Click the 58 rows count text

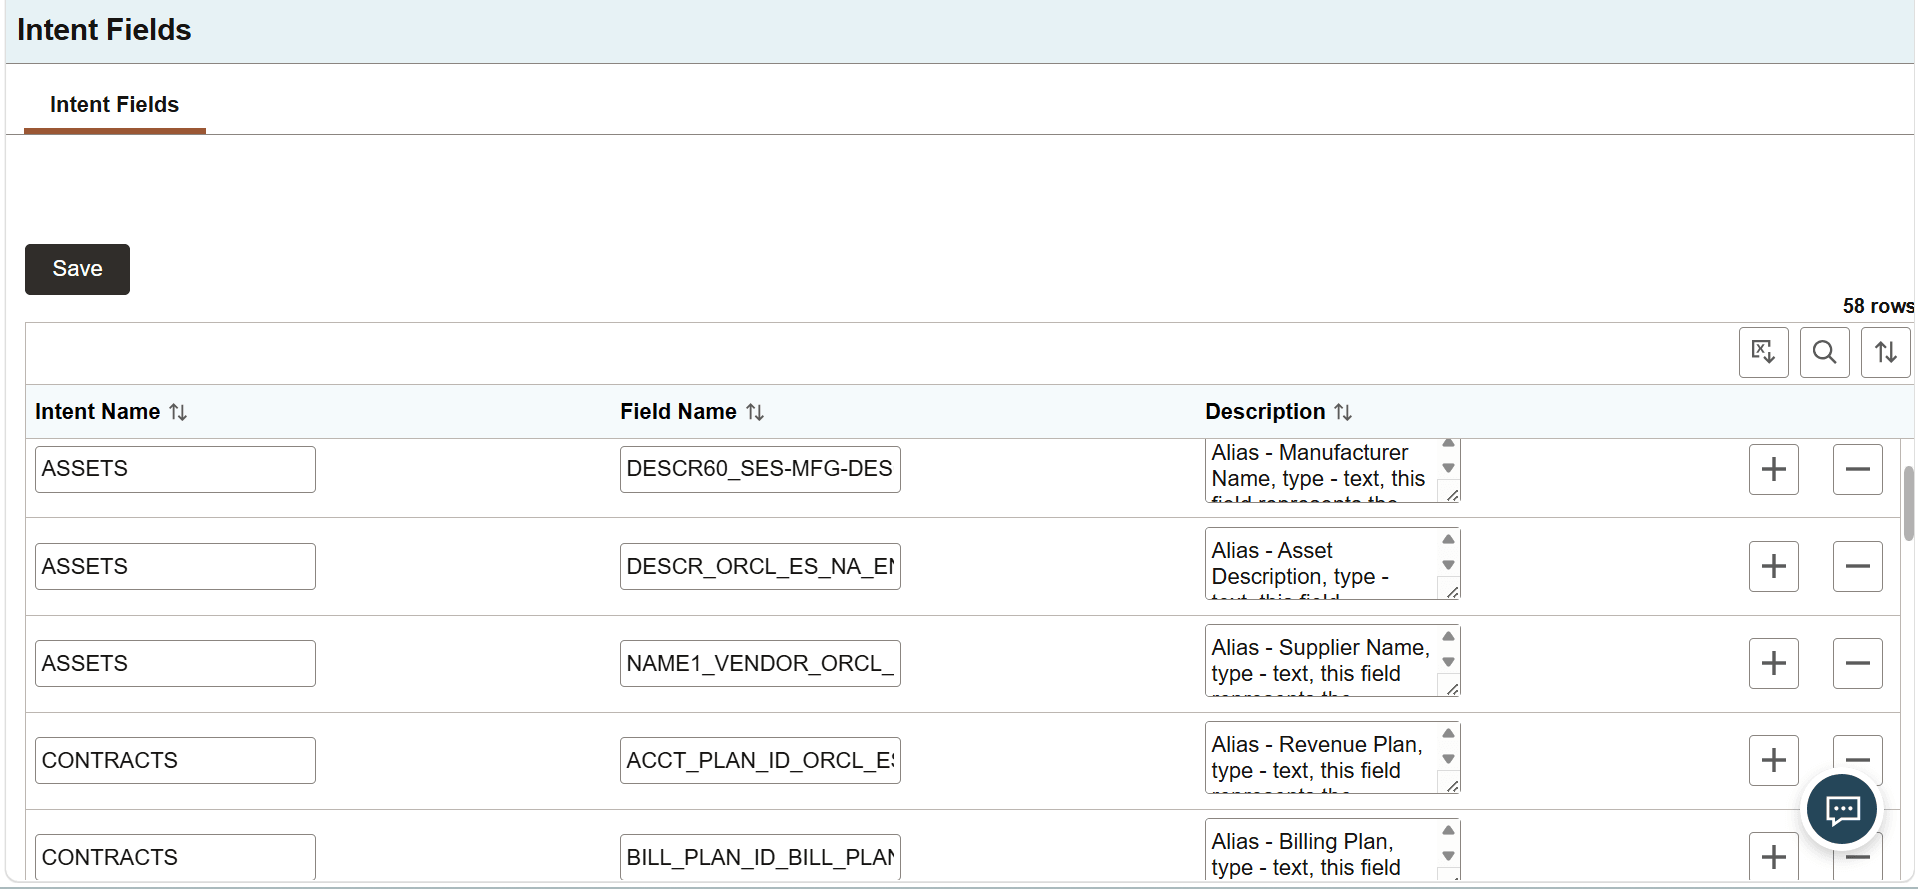pos(1878,306)
